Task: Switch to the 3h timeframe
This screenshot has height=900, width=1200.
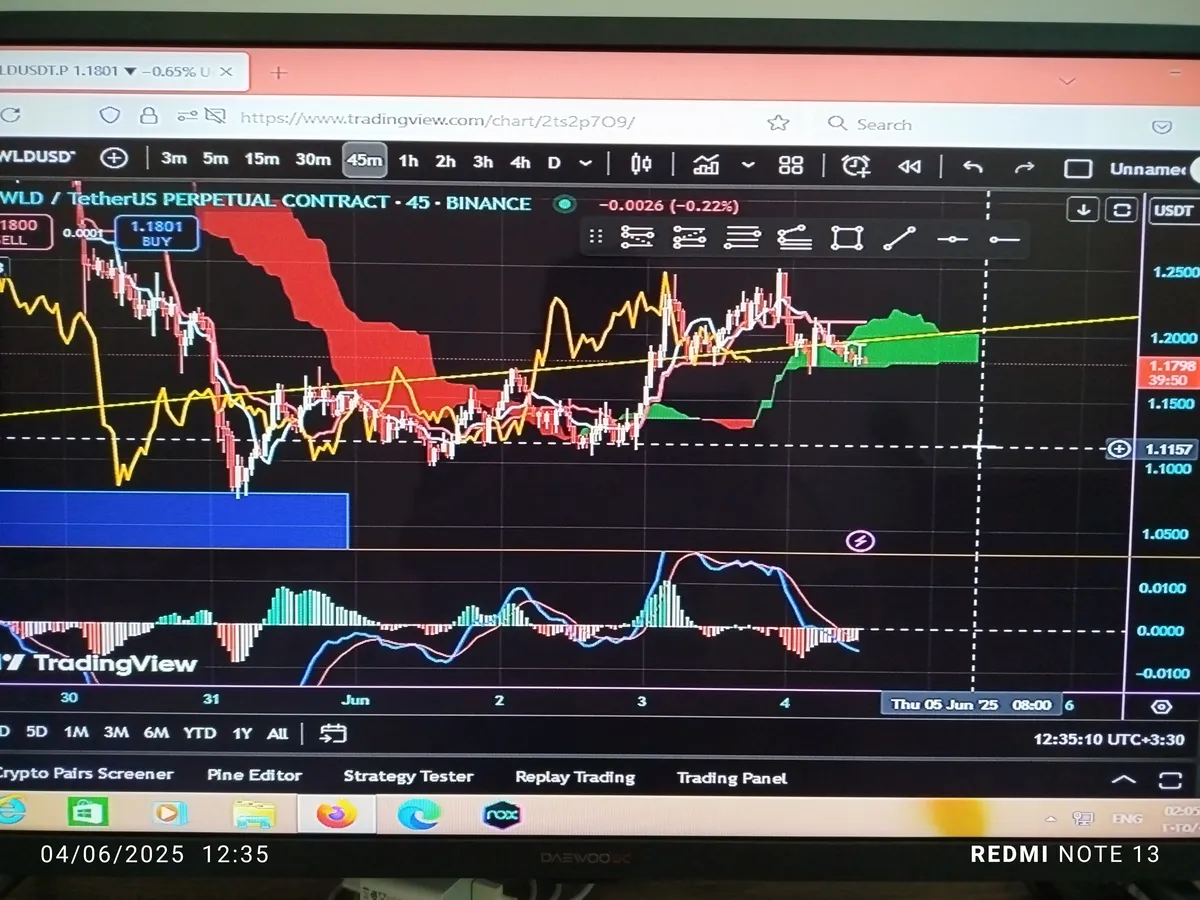Action: point(483,161)
